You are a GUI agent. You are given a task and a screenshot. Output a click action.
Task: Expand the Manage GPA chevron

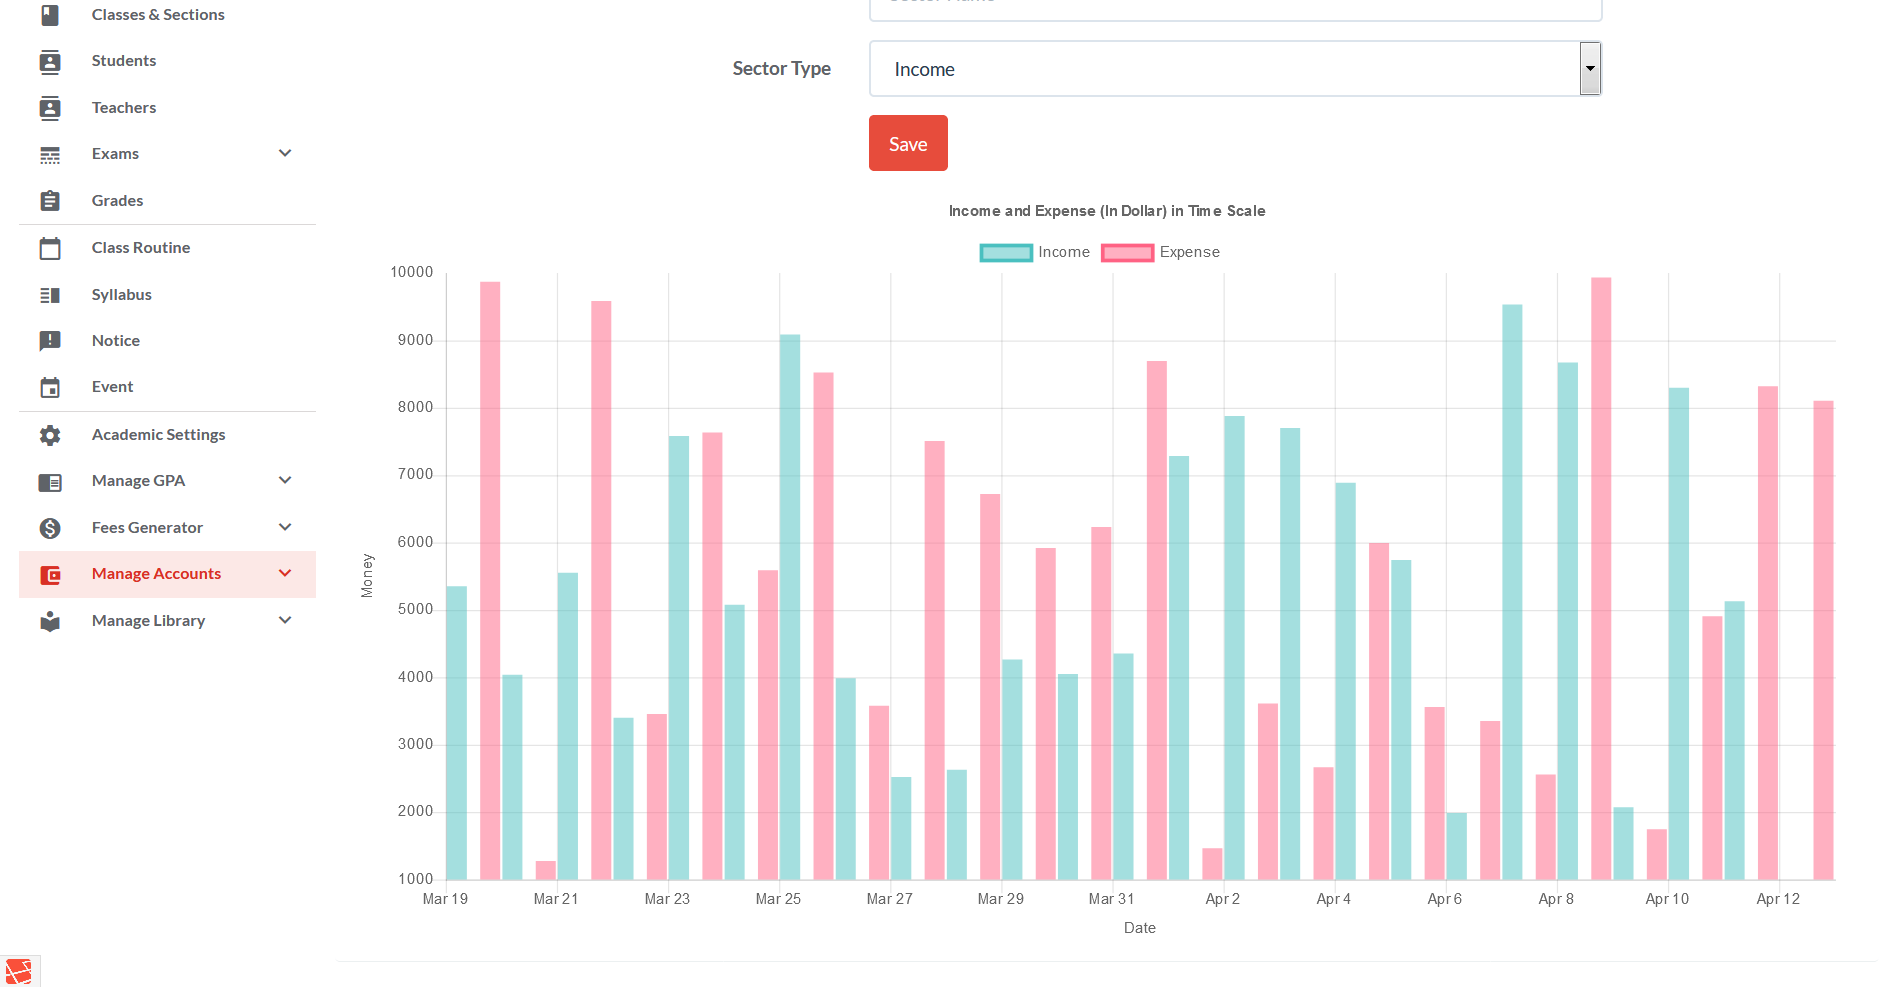pyautogui.click(x=285, y=480)
